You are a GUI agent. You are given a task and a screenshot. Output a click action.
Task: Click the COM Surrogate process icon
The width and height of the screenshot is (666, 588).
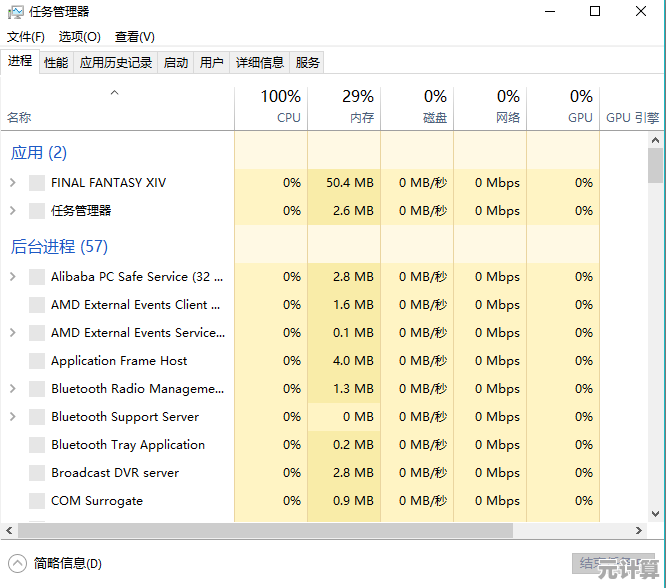coord(37,501)
